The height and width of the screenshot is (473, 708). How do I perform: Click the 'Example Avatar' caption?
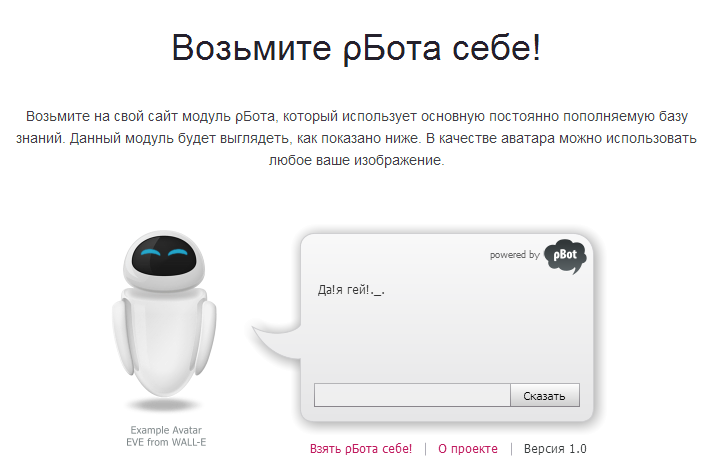(166, 430)
